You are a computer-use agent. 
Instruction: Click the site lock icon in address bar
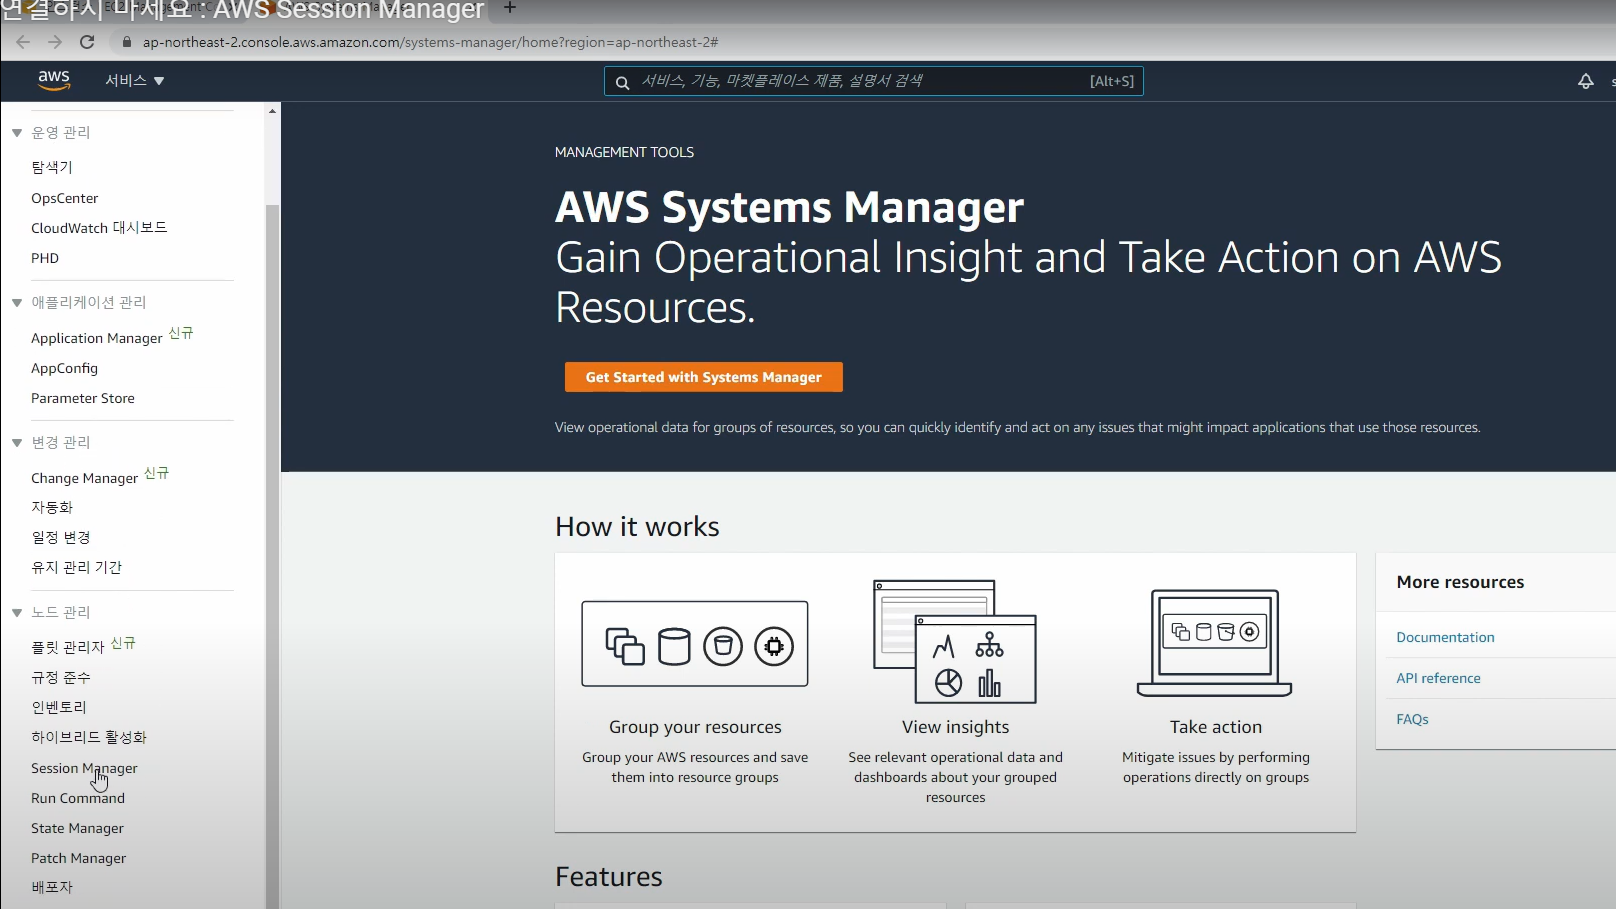tap(126, 42)
